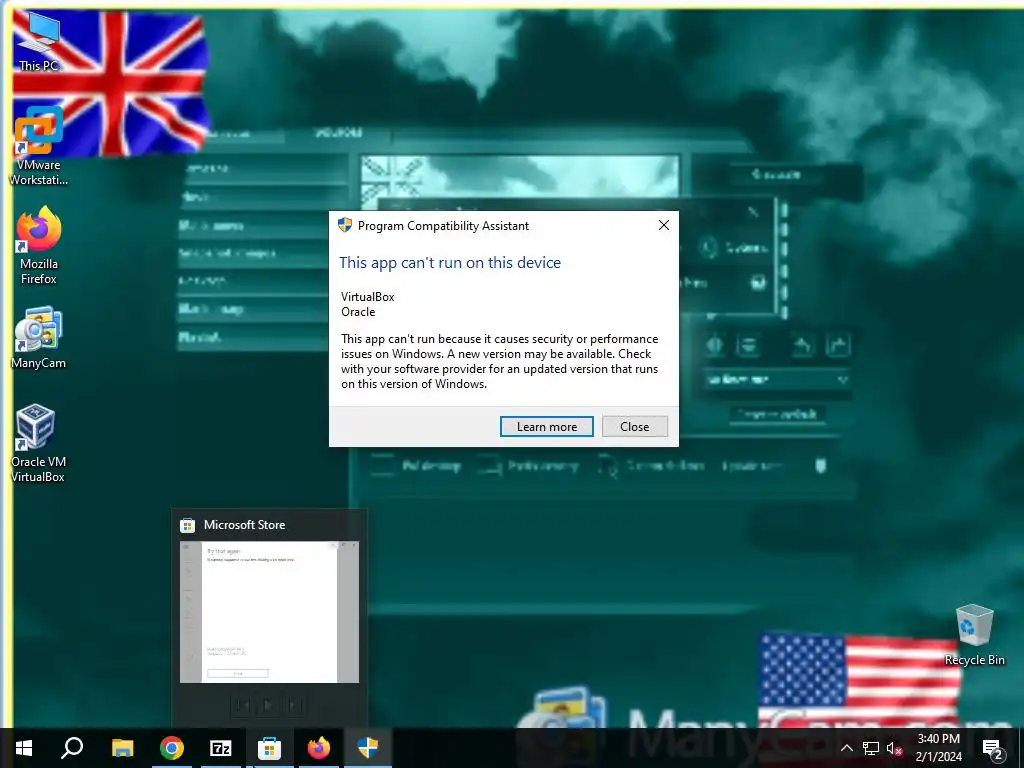Viewport: 1024px width, 768px height.
Task: Open VMware Workstation desktop shortcut
Action: point(39,147)
